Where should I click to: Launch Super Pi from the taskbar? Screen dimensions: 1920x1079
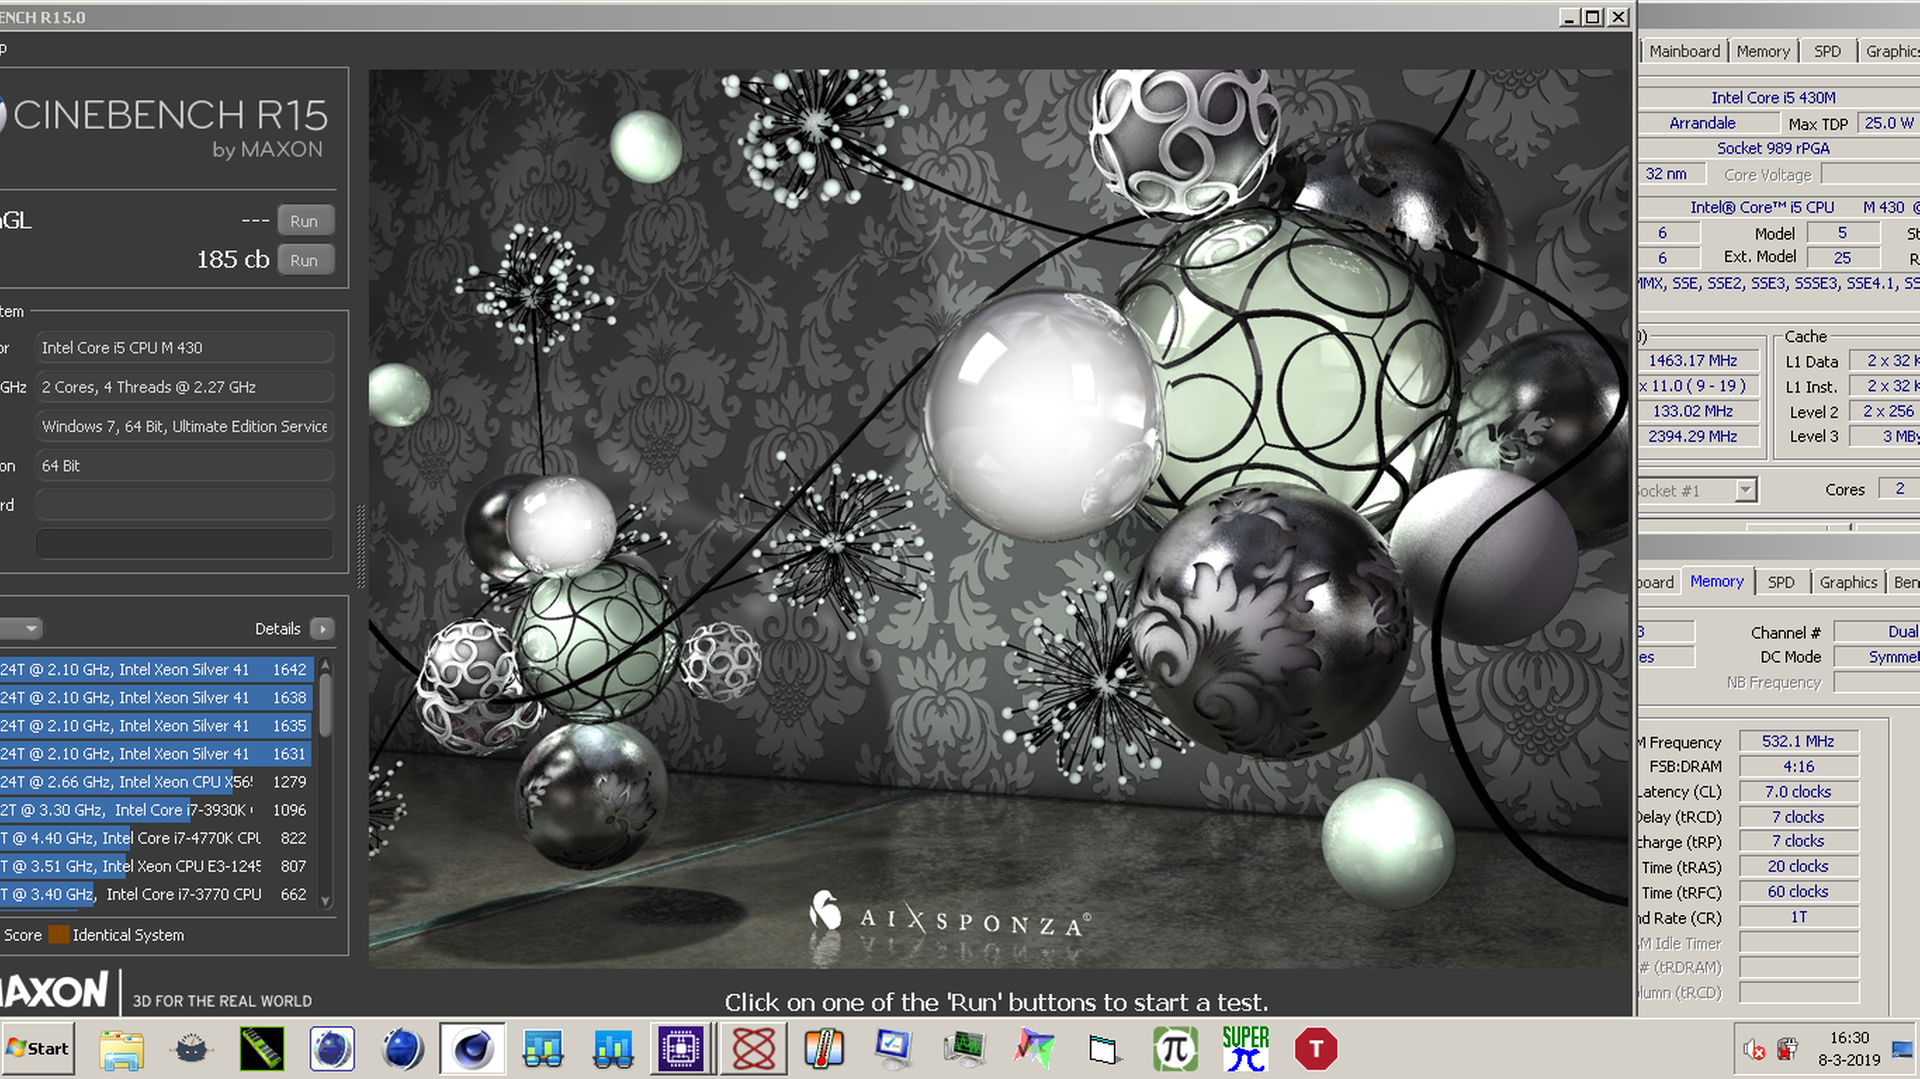click(1245, 1050)
